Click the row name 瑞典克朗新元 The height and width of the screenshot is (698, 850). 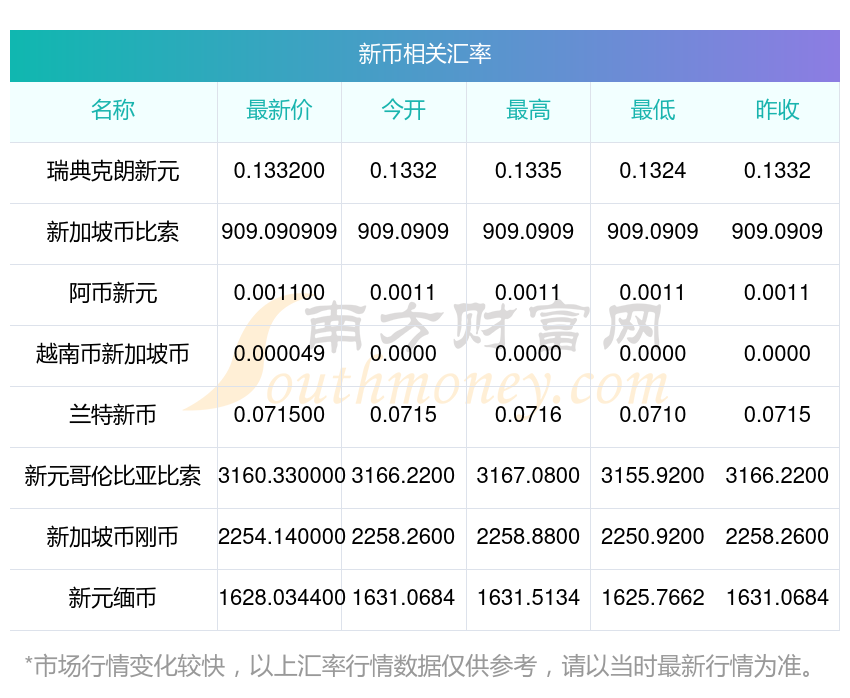(113, 171)
